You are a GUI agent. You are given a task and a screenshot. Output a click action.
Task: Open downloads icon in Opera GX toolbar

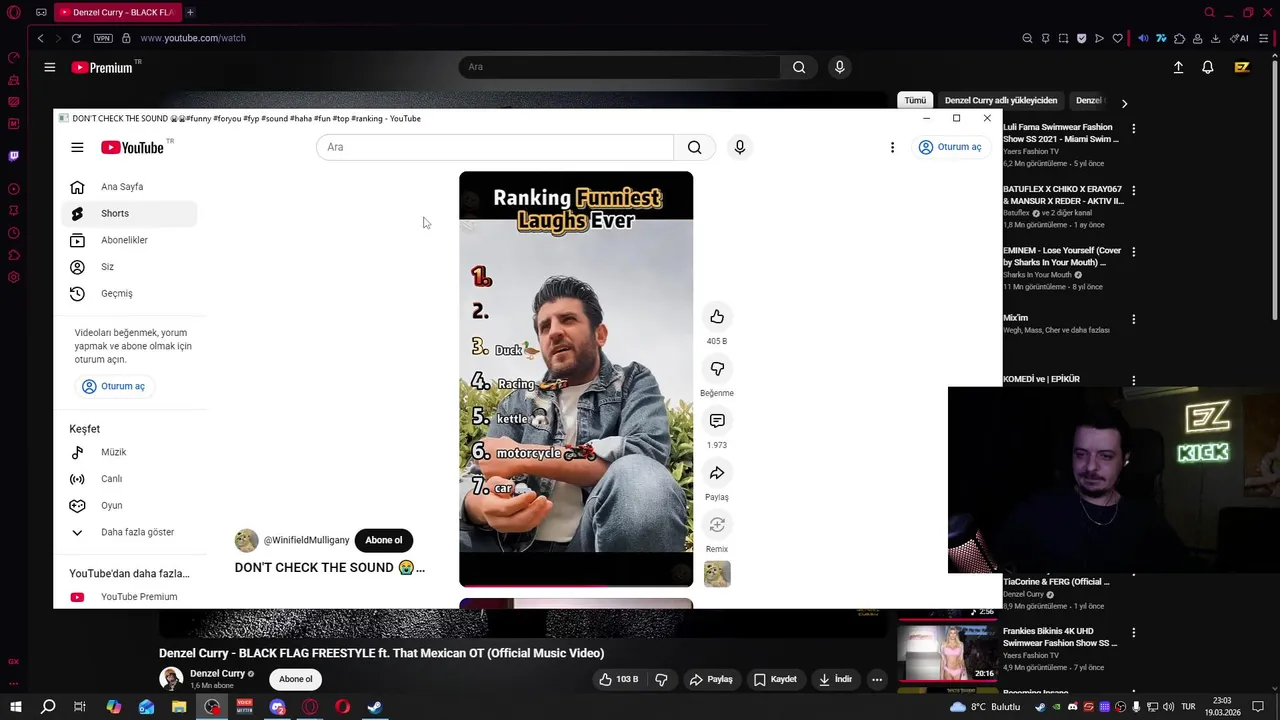click(1215, 38)
